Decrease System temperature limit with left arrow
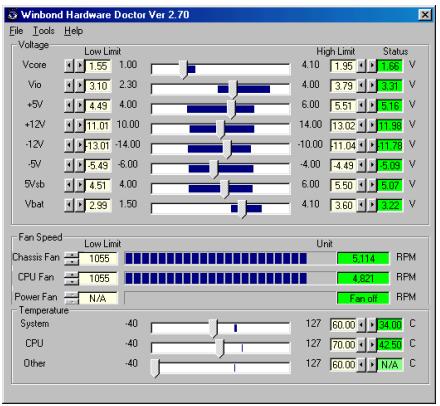This screenshot has width=440, height=406. pos(361,325)
